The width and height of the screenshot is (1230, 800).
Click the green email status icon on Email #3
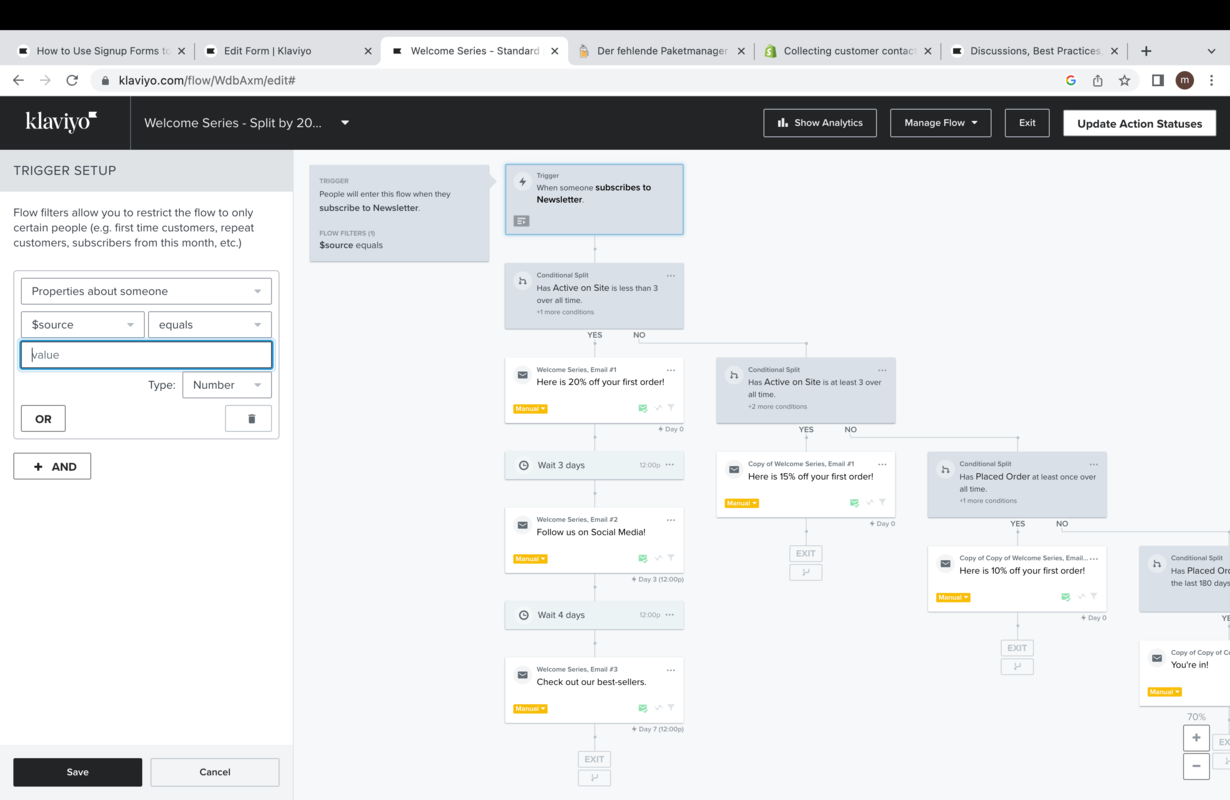644,708
